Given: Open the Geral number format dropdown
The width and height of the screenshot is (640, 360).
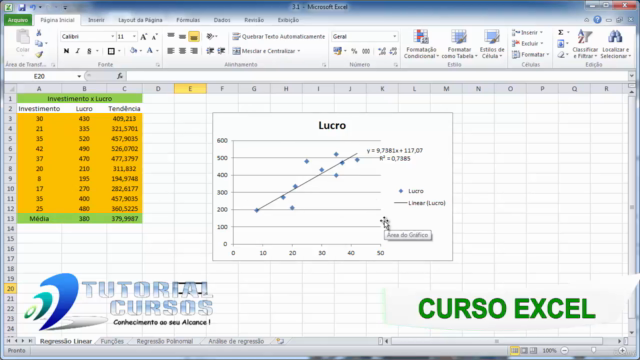Looking at the screenshot, I should (x=394, y=36).
